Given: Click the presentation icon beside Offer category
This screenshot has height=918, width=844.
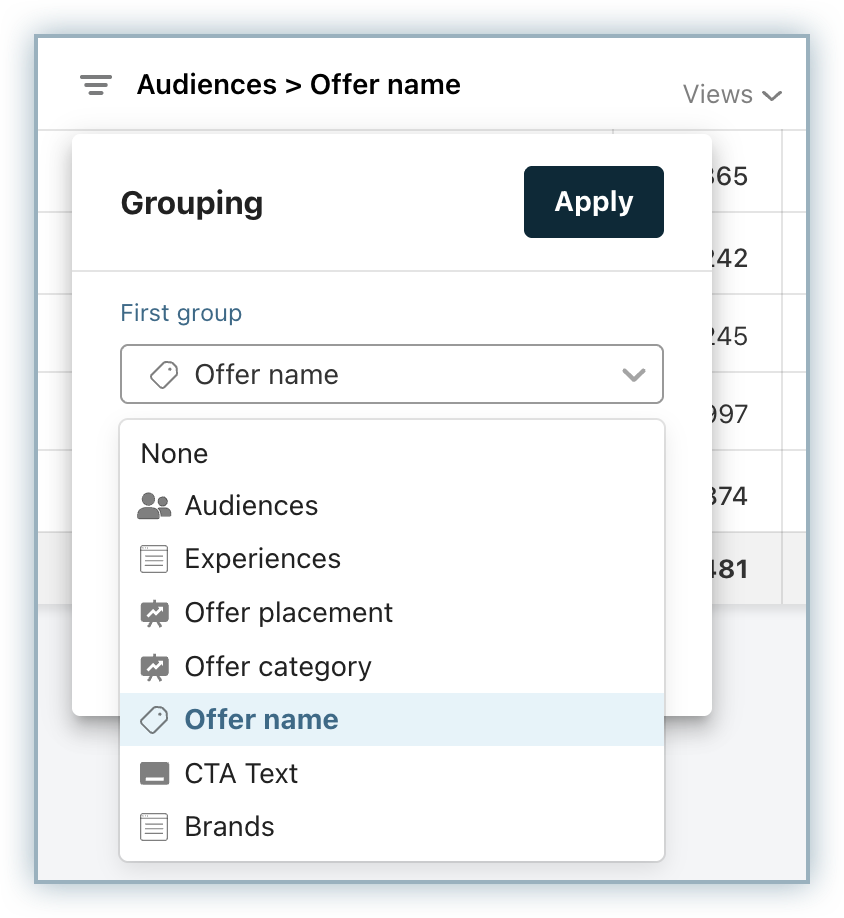Looking at the screenshot, I should coord(154,667).
